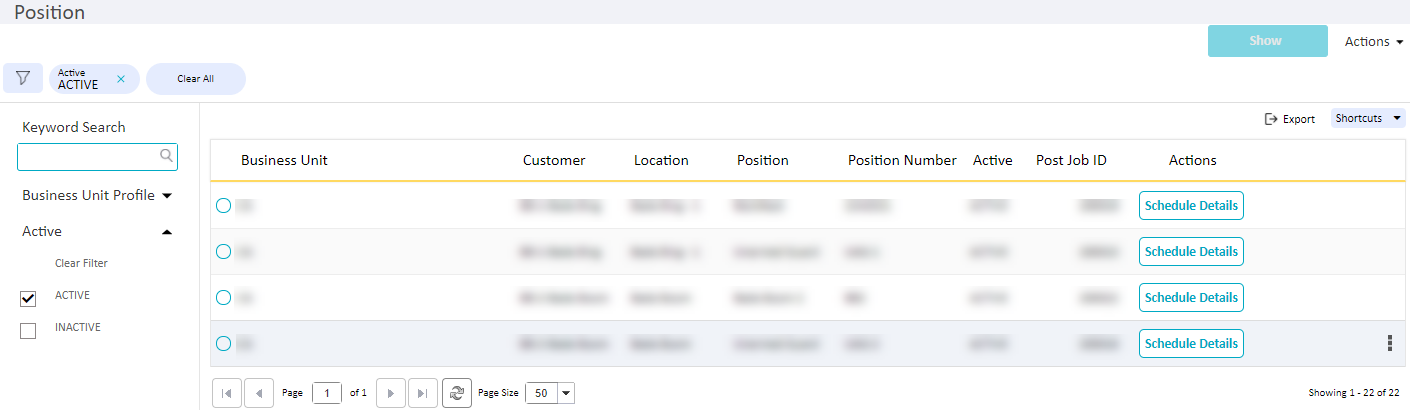Click the Page Size value 50

pyautogui.click(x=542, y=393)
